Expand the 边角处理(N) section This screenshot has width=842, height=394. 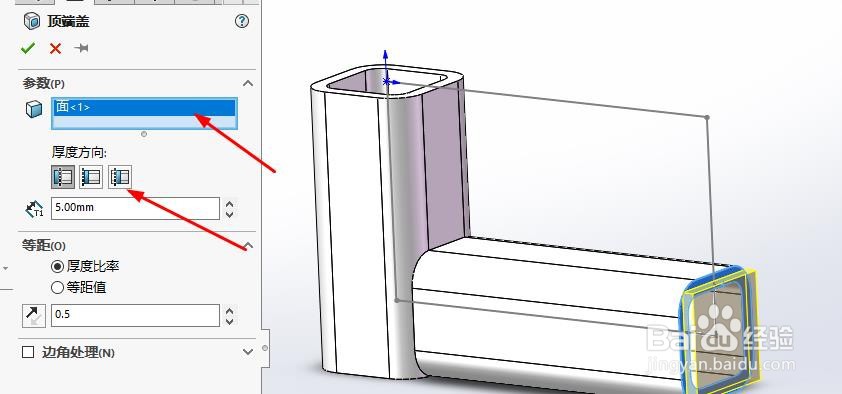click(248, 352)
